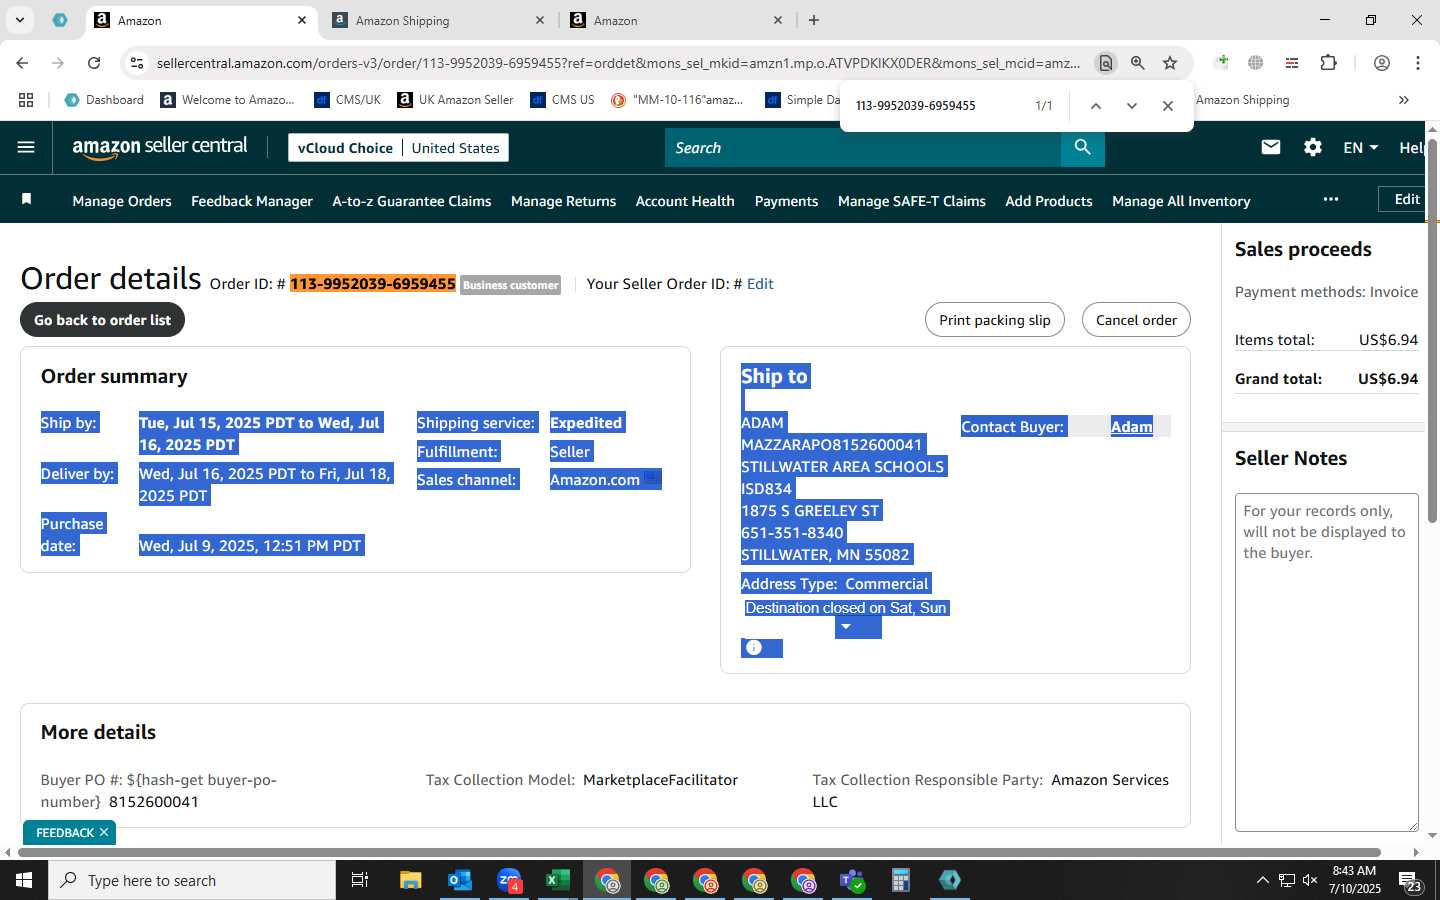The height and width of the screenshot is (900, 1440).
Task: Open Add Products menu item
Action: coord(1049,201)
